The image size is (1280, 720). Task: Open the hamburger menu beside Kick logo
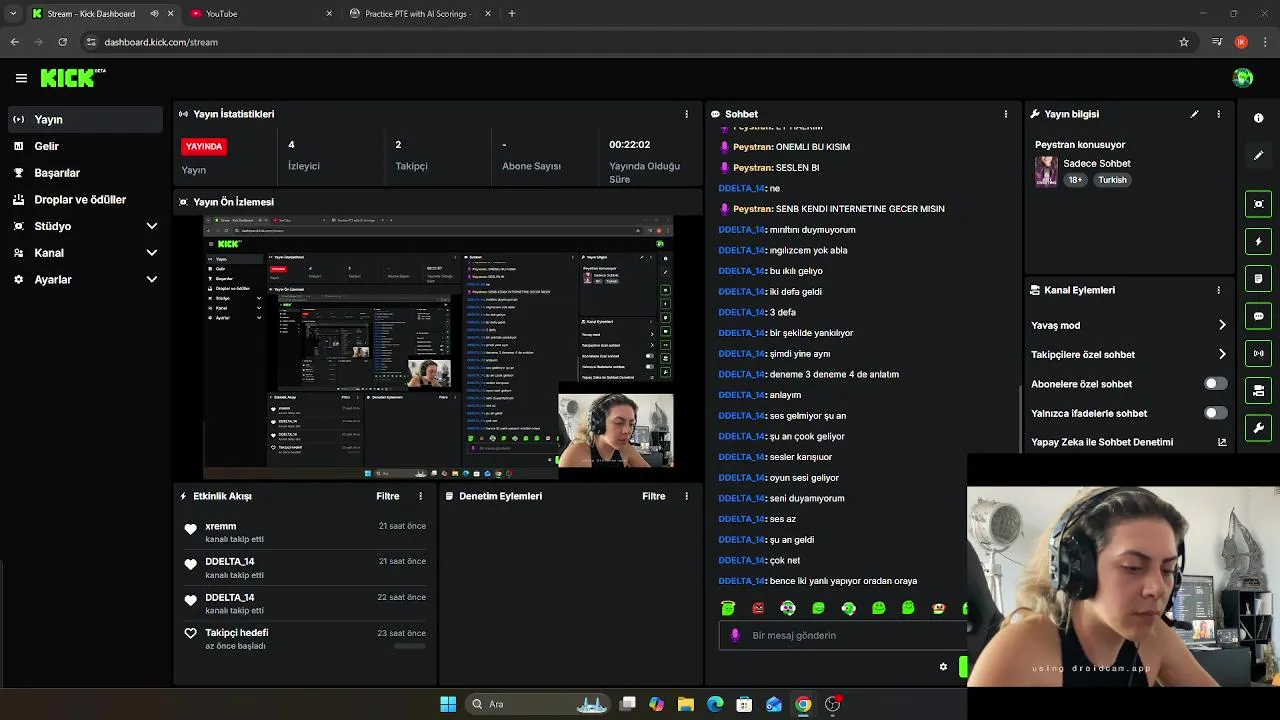point(21,78)
